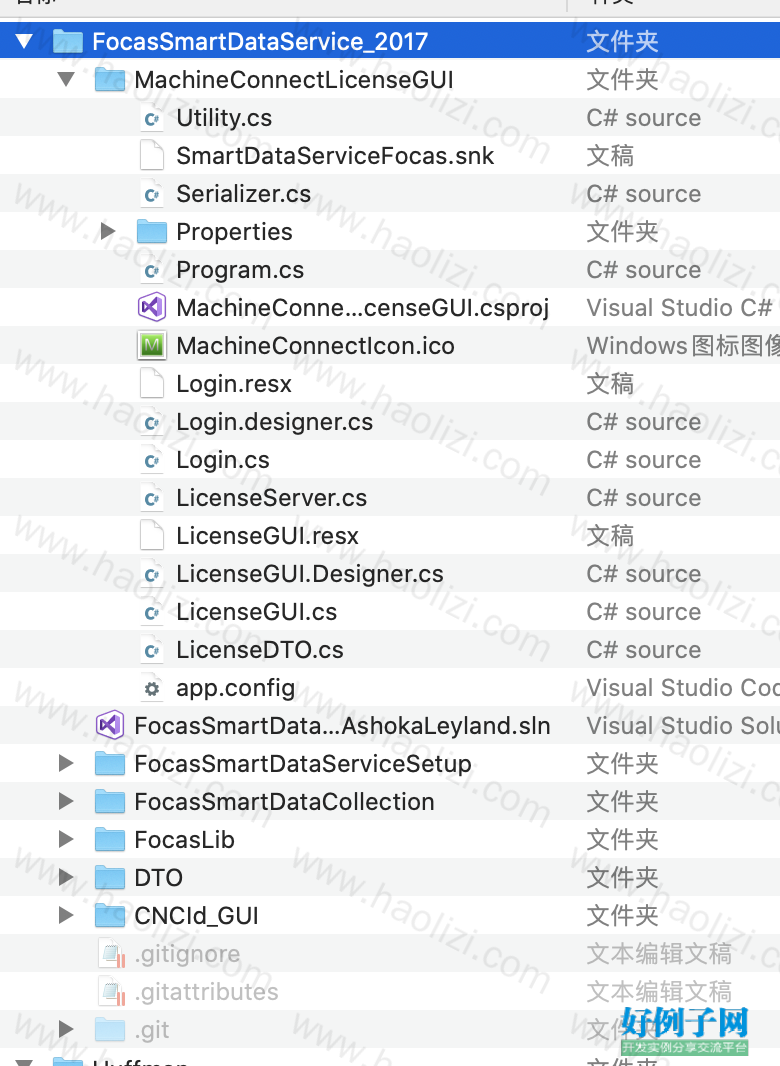Click the Login.designer.cs file icon
Screen dimensions: 780x1066
[152, 422]
